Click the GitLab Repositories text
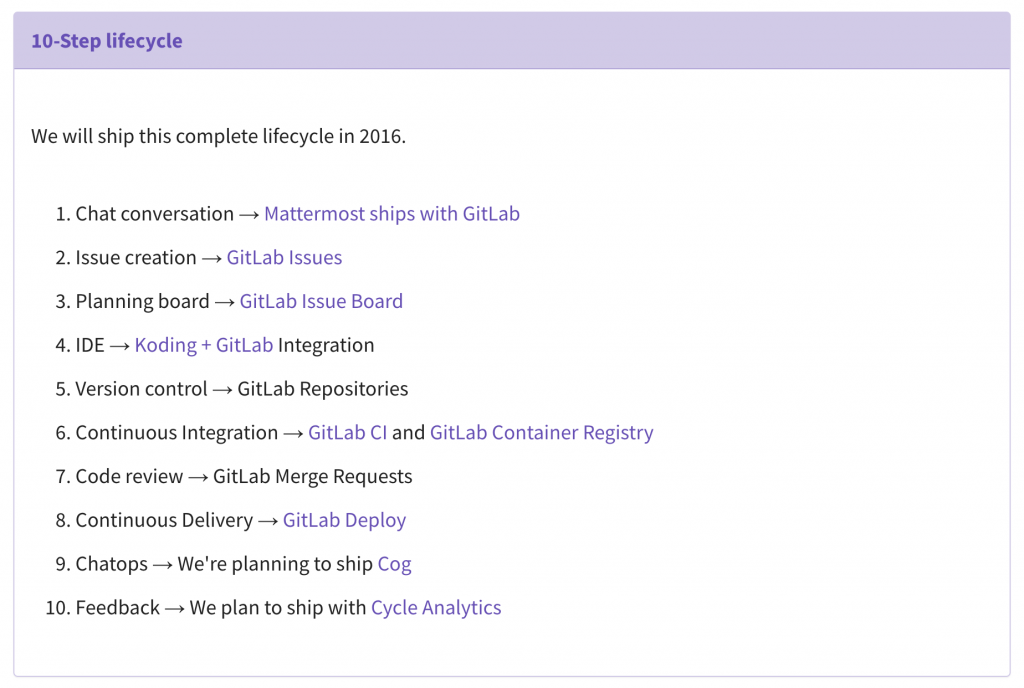The image size is (1024, 688). click(x=322, y=389)
